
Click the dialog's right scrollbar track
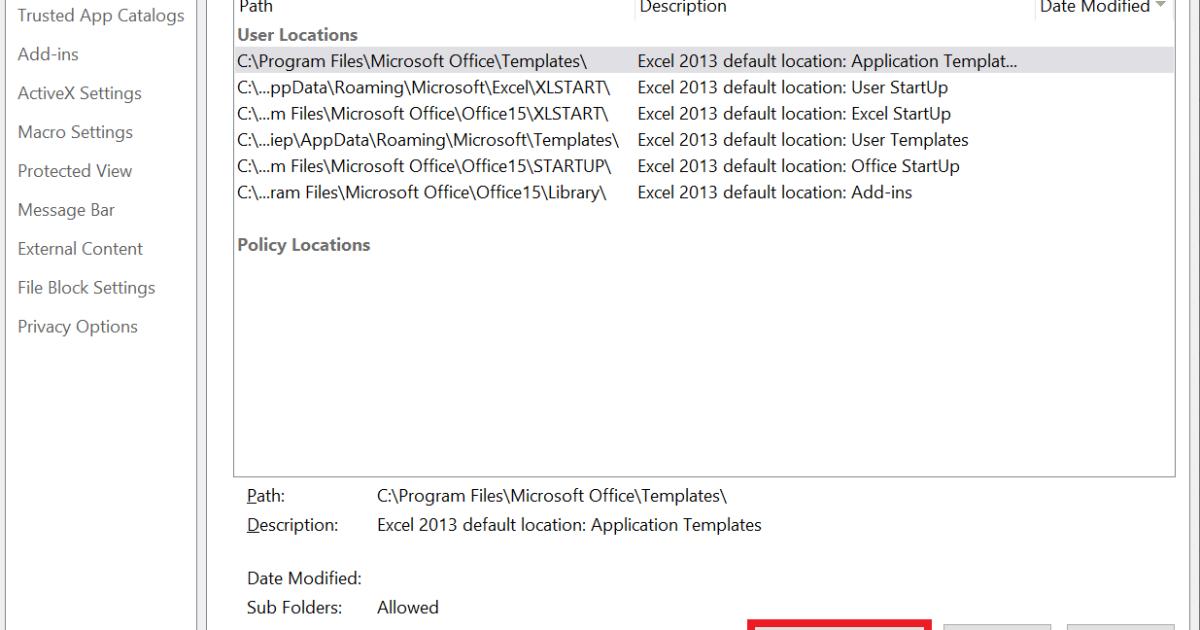tap(1193, 300)
